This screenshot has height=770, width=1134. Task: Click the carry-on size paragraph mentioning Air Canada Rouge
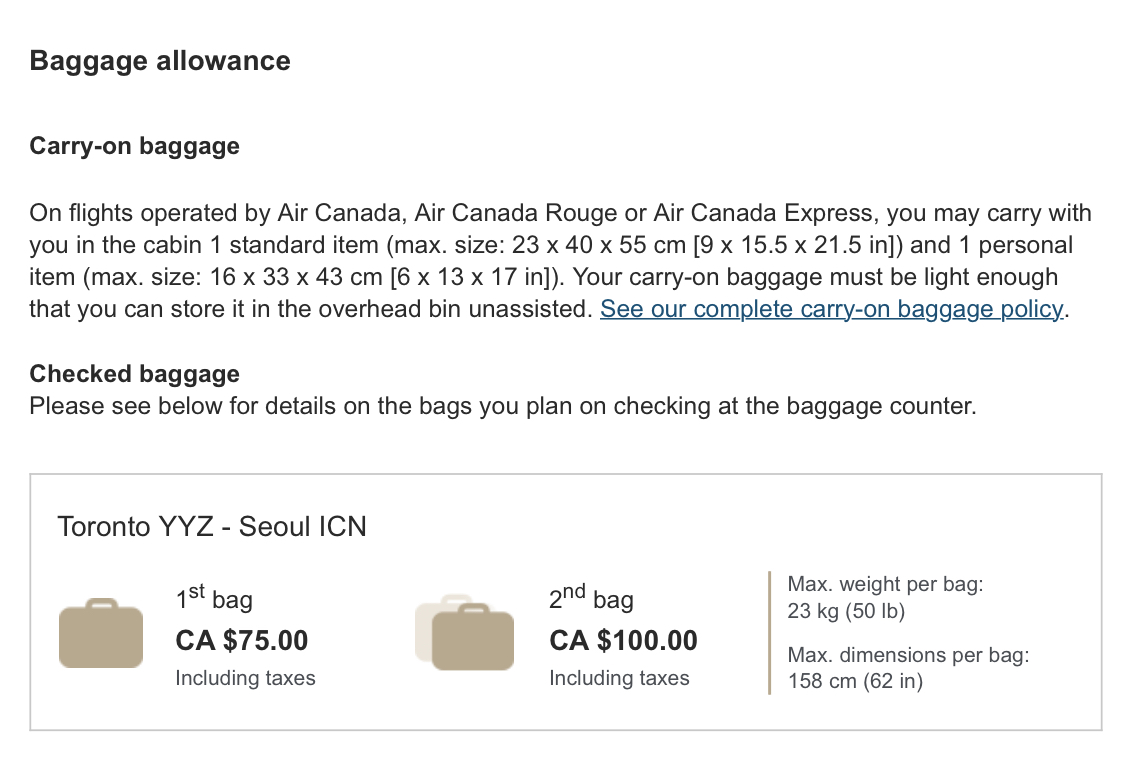[x=560, y=261]
